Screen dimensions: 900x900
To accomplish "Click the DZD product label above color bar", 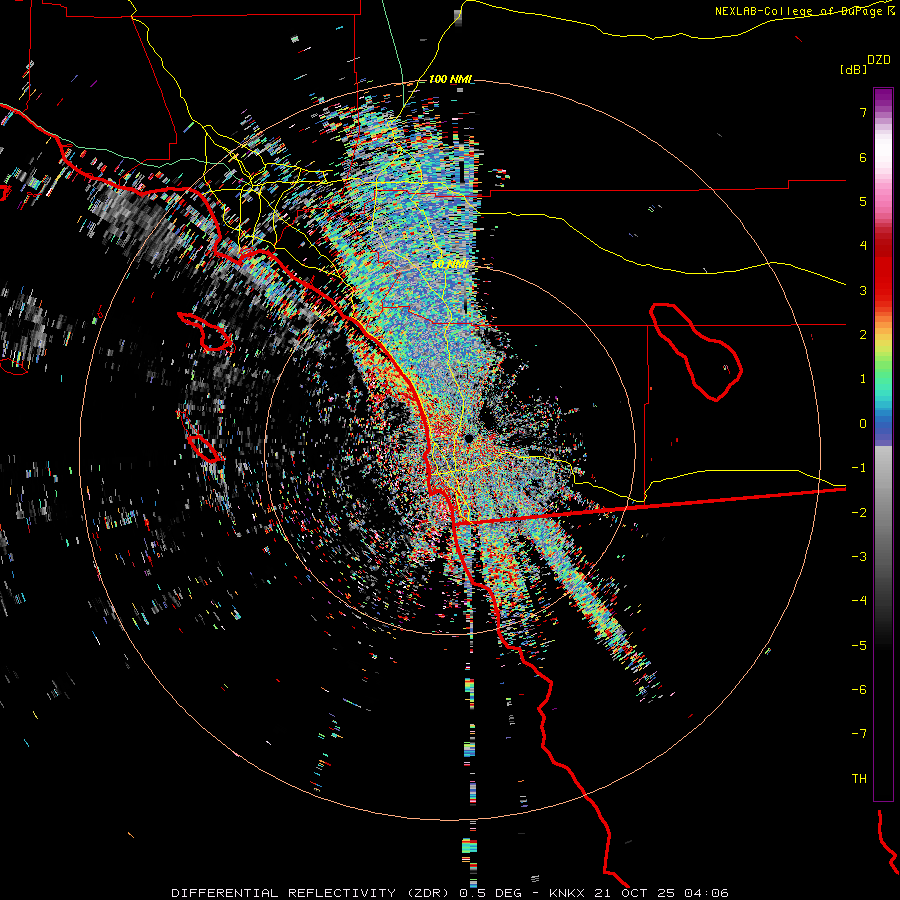I will pyautogui.click(x=878, y=60).
